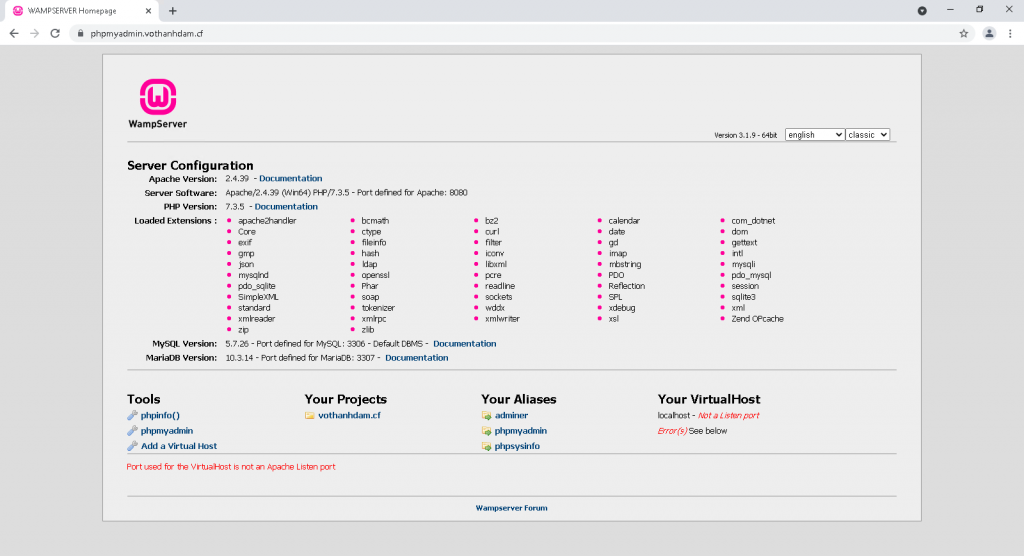Open the Apache Documentation link
This screenshot has height=556, width=1024.
tap(291, 179)
